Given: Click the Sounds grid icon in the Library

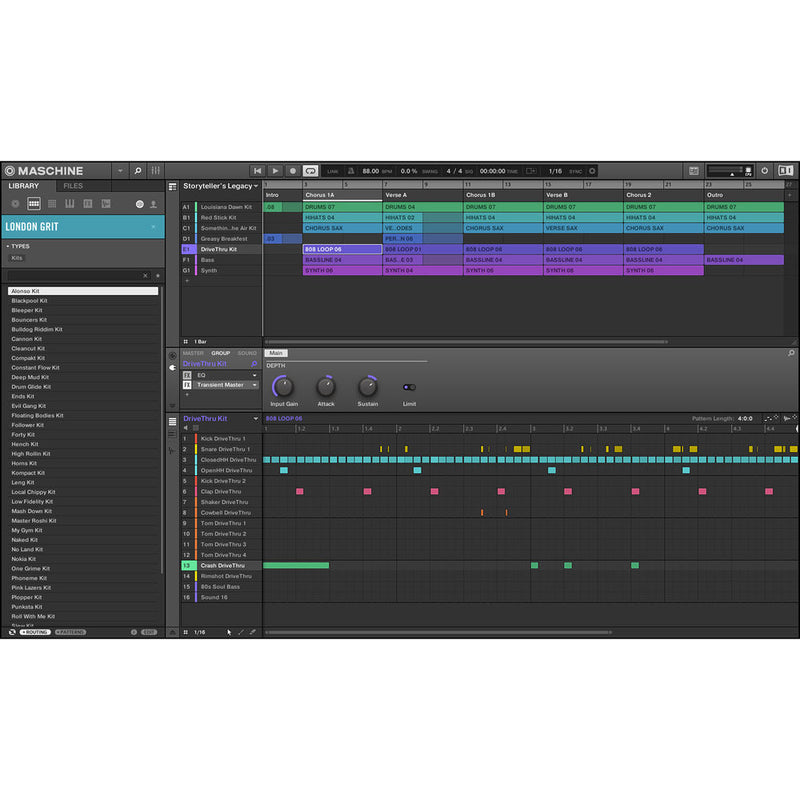Looking at the screenshot, I should [51, 204].
